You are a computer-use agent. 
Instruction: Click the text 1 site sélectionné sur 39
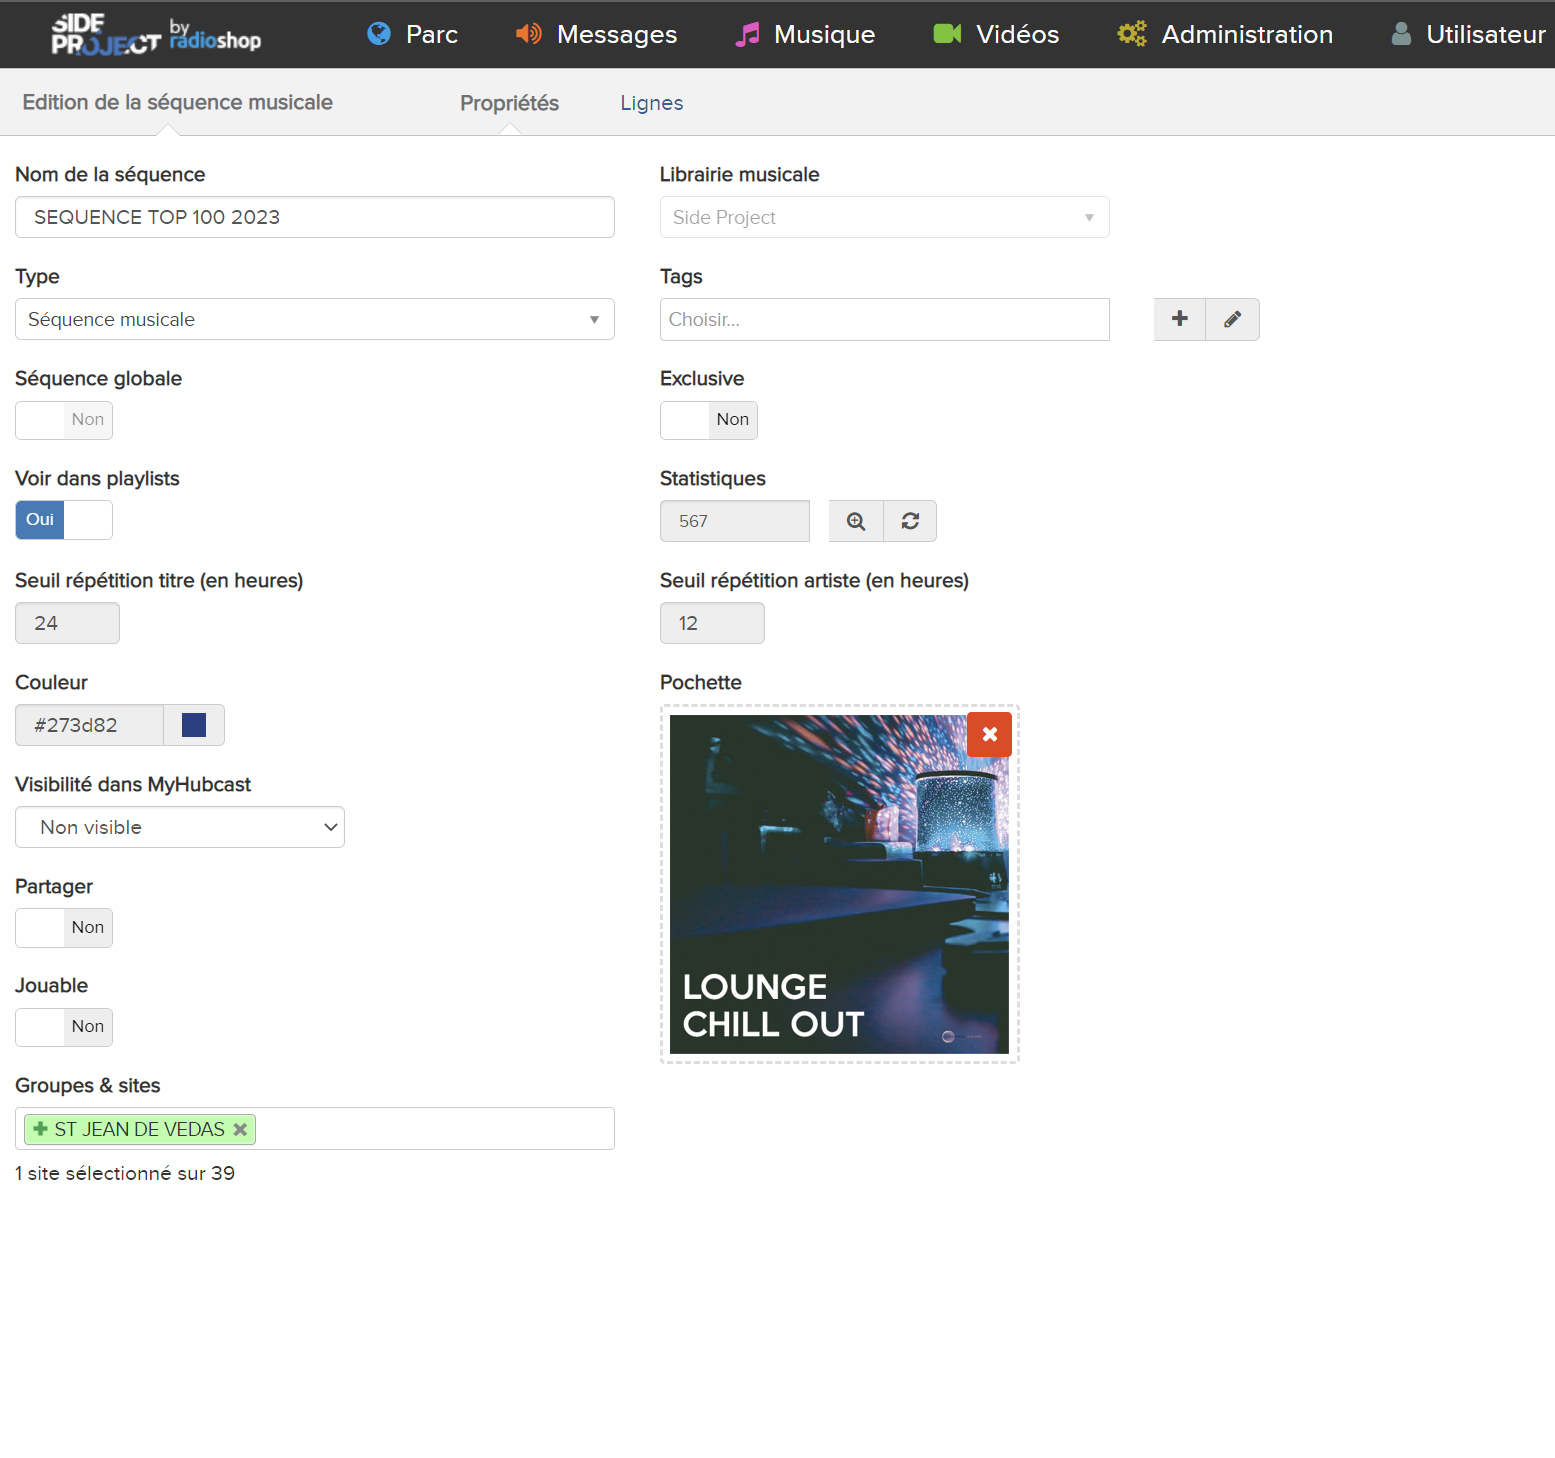pyautogui.click(x=125, y=1173)
